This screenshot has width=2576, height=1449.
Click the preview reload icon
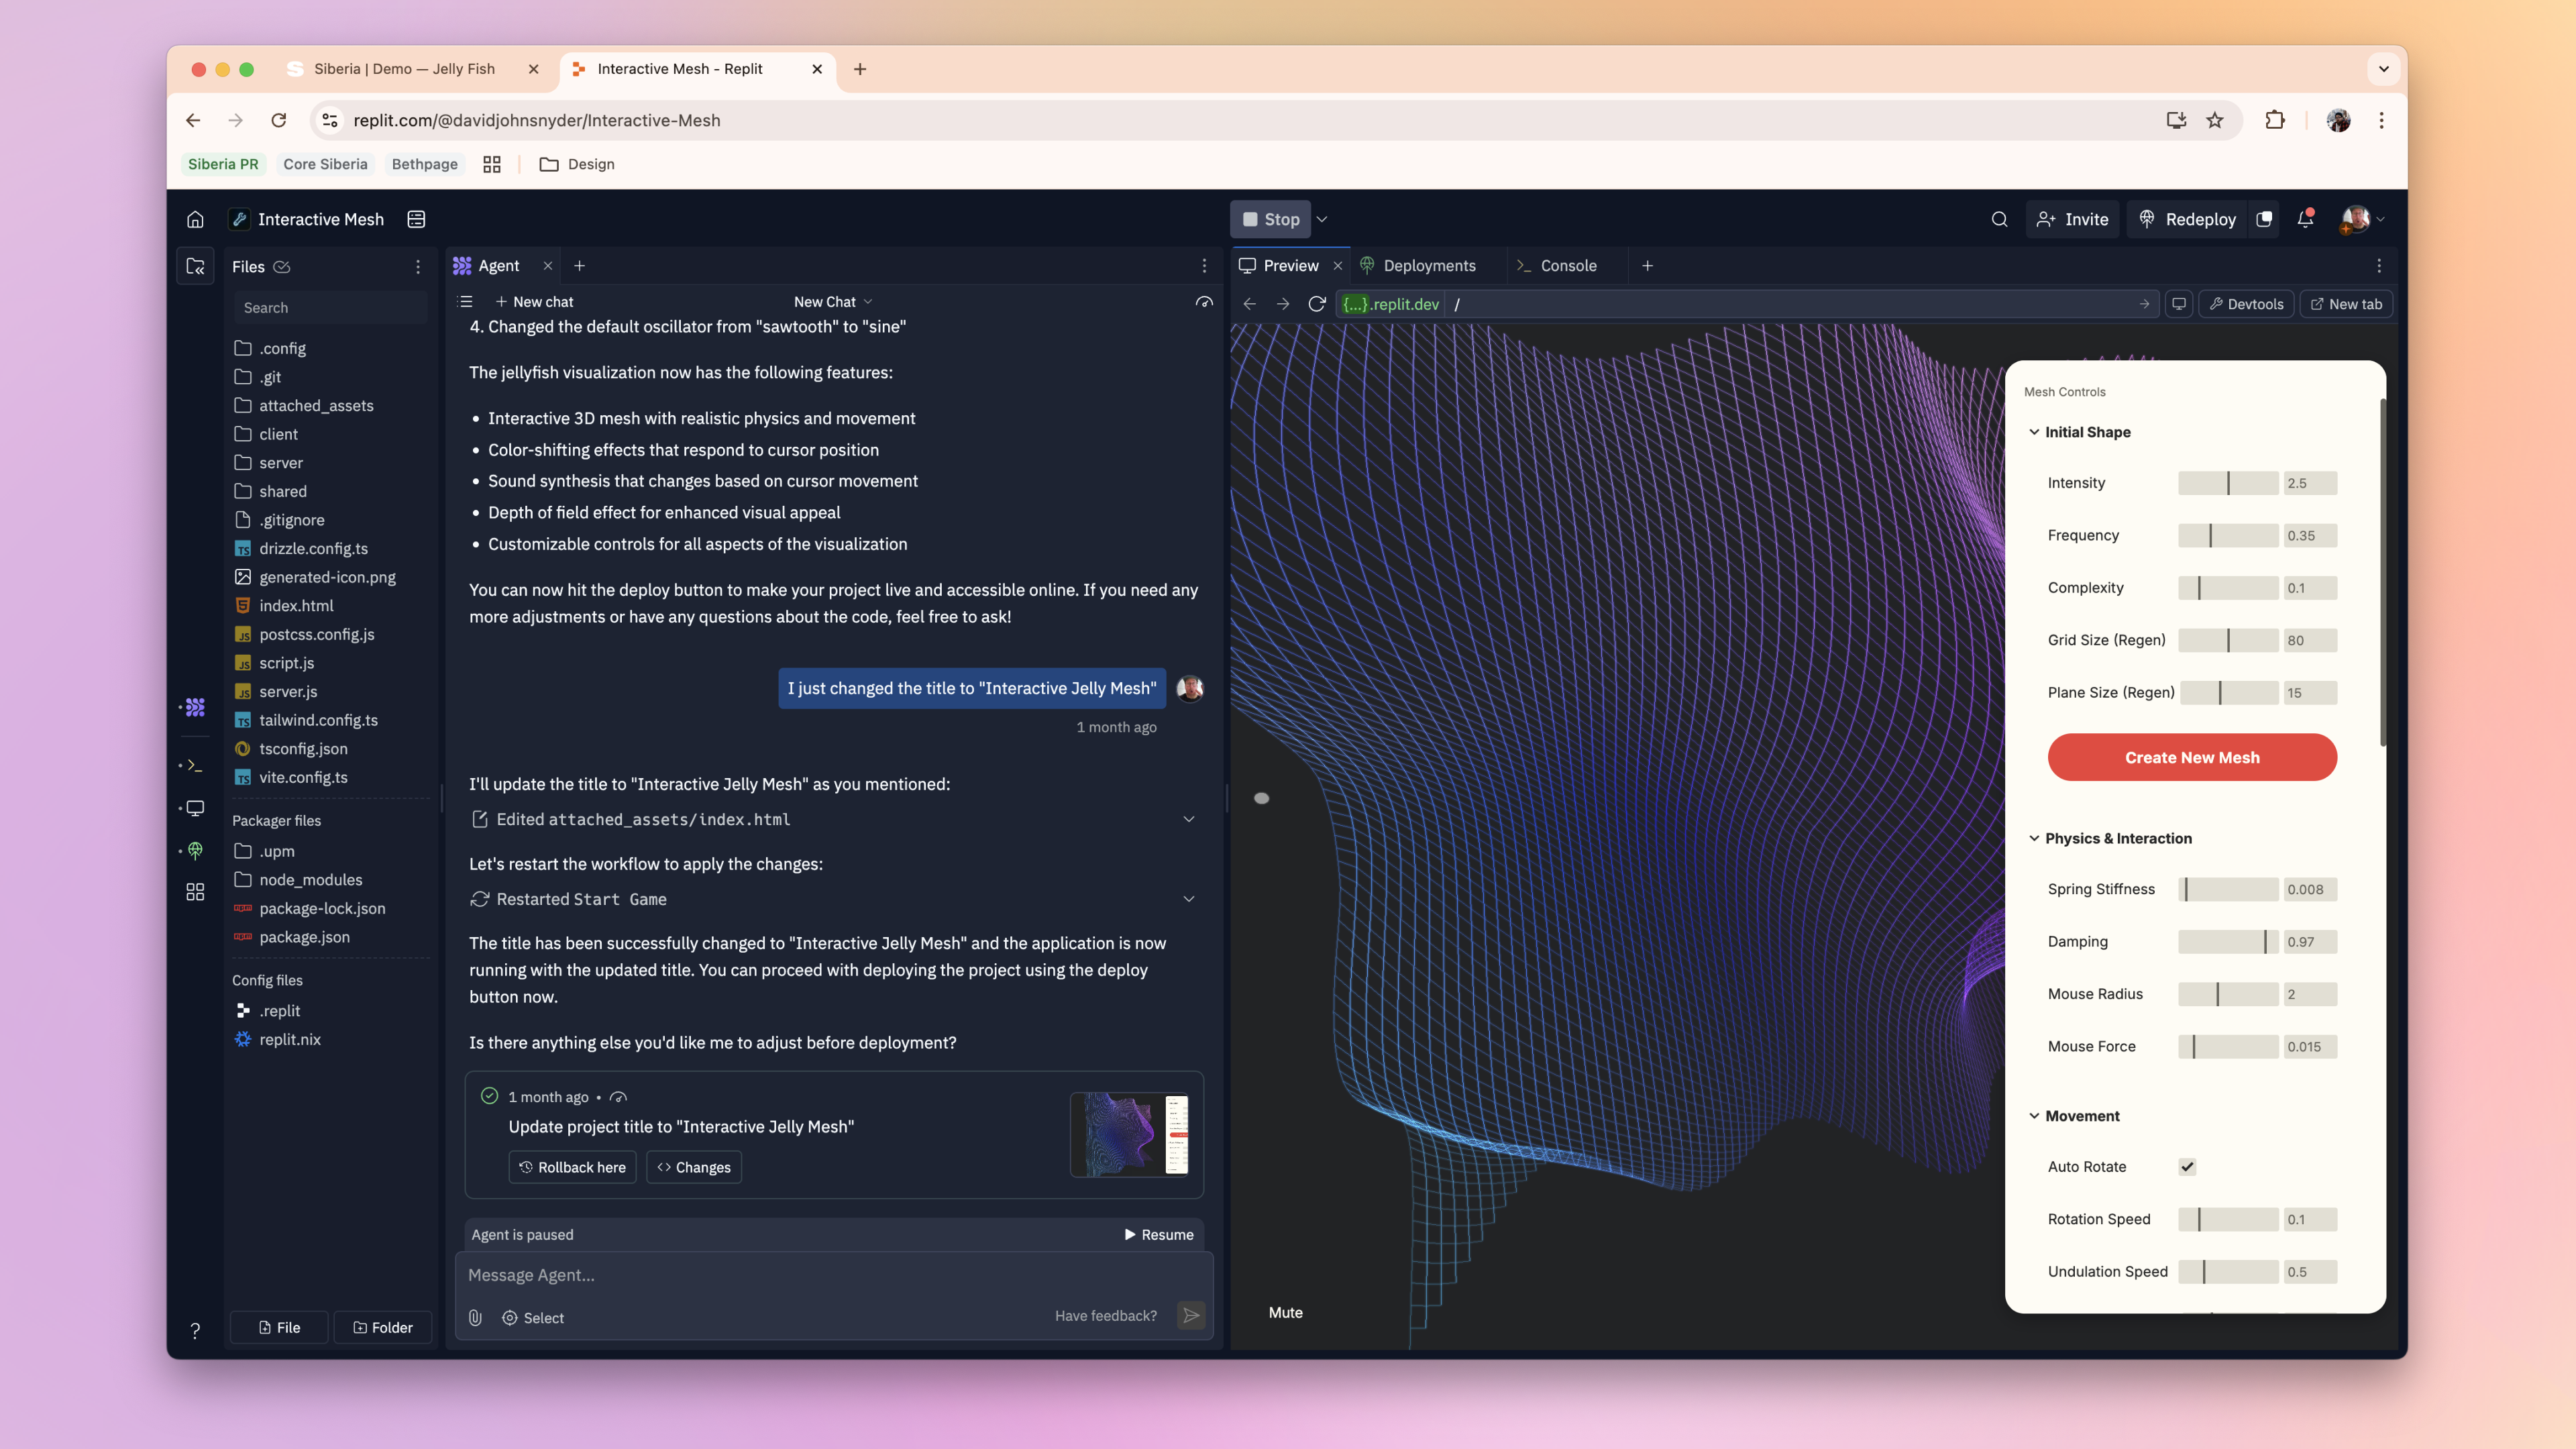[1317, 304]
